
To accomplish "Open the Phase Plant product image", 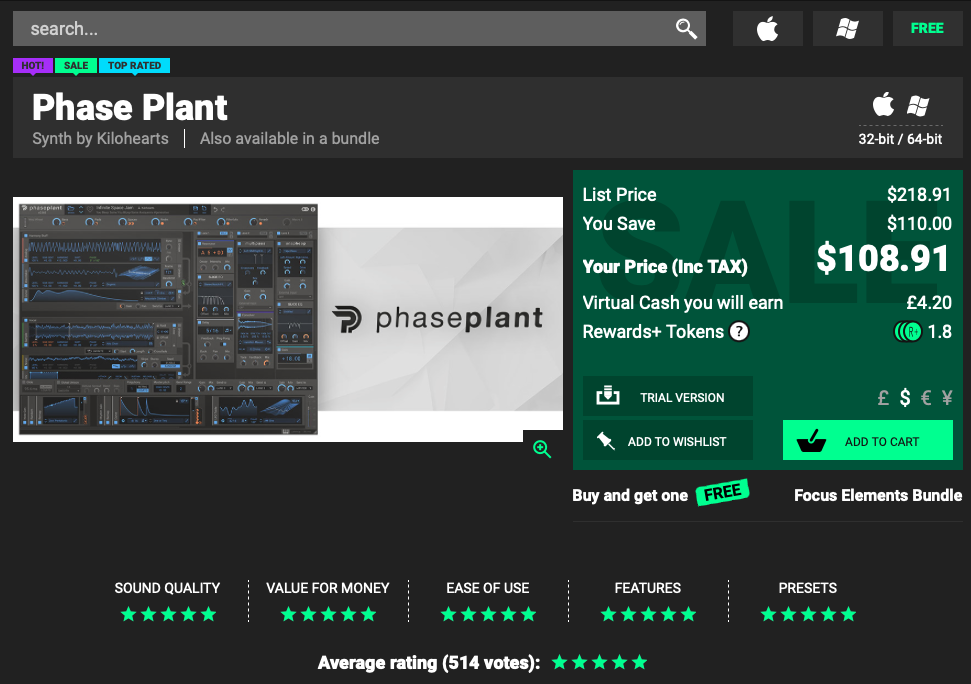I will coord(288,319).
